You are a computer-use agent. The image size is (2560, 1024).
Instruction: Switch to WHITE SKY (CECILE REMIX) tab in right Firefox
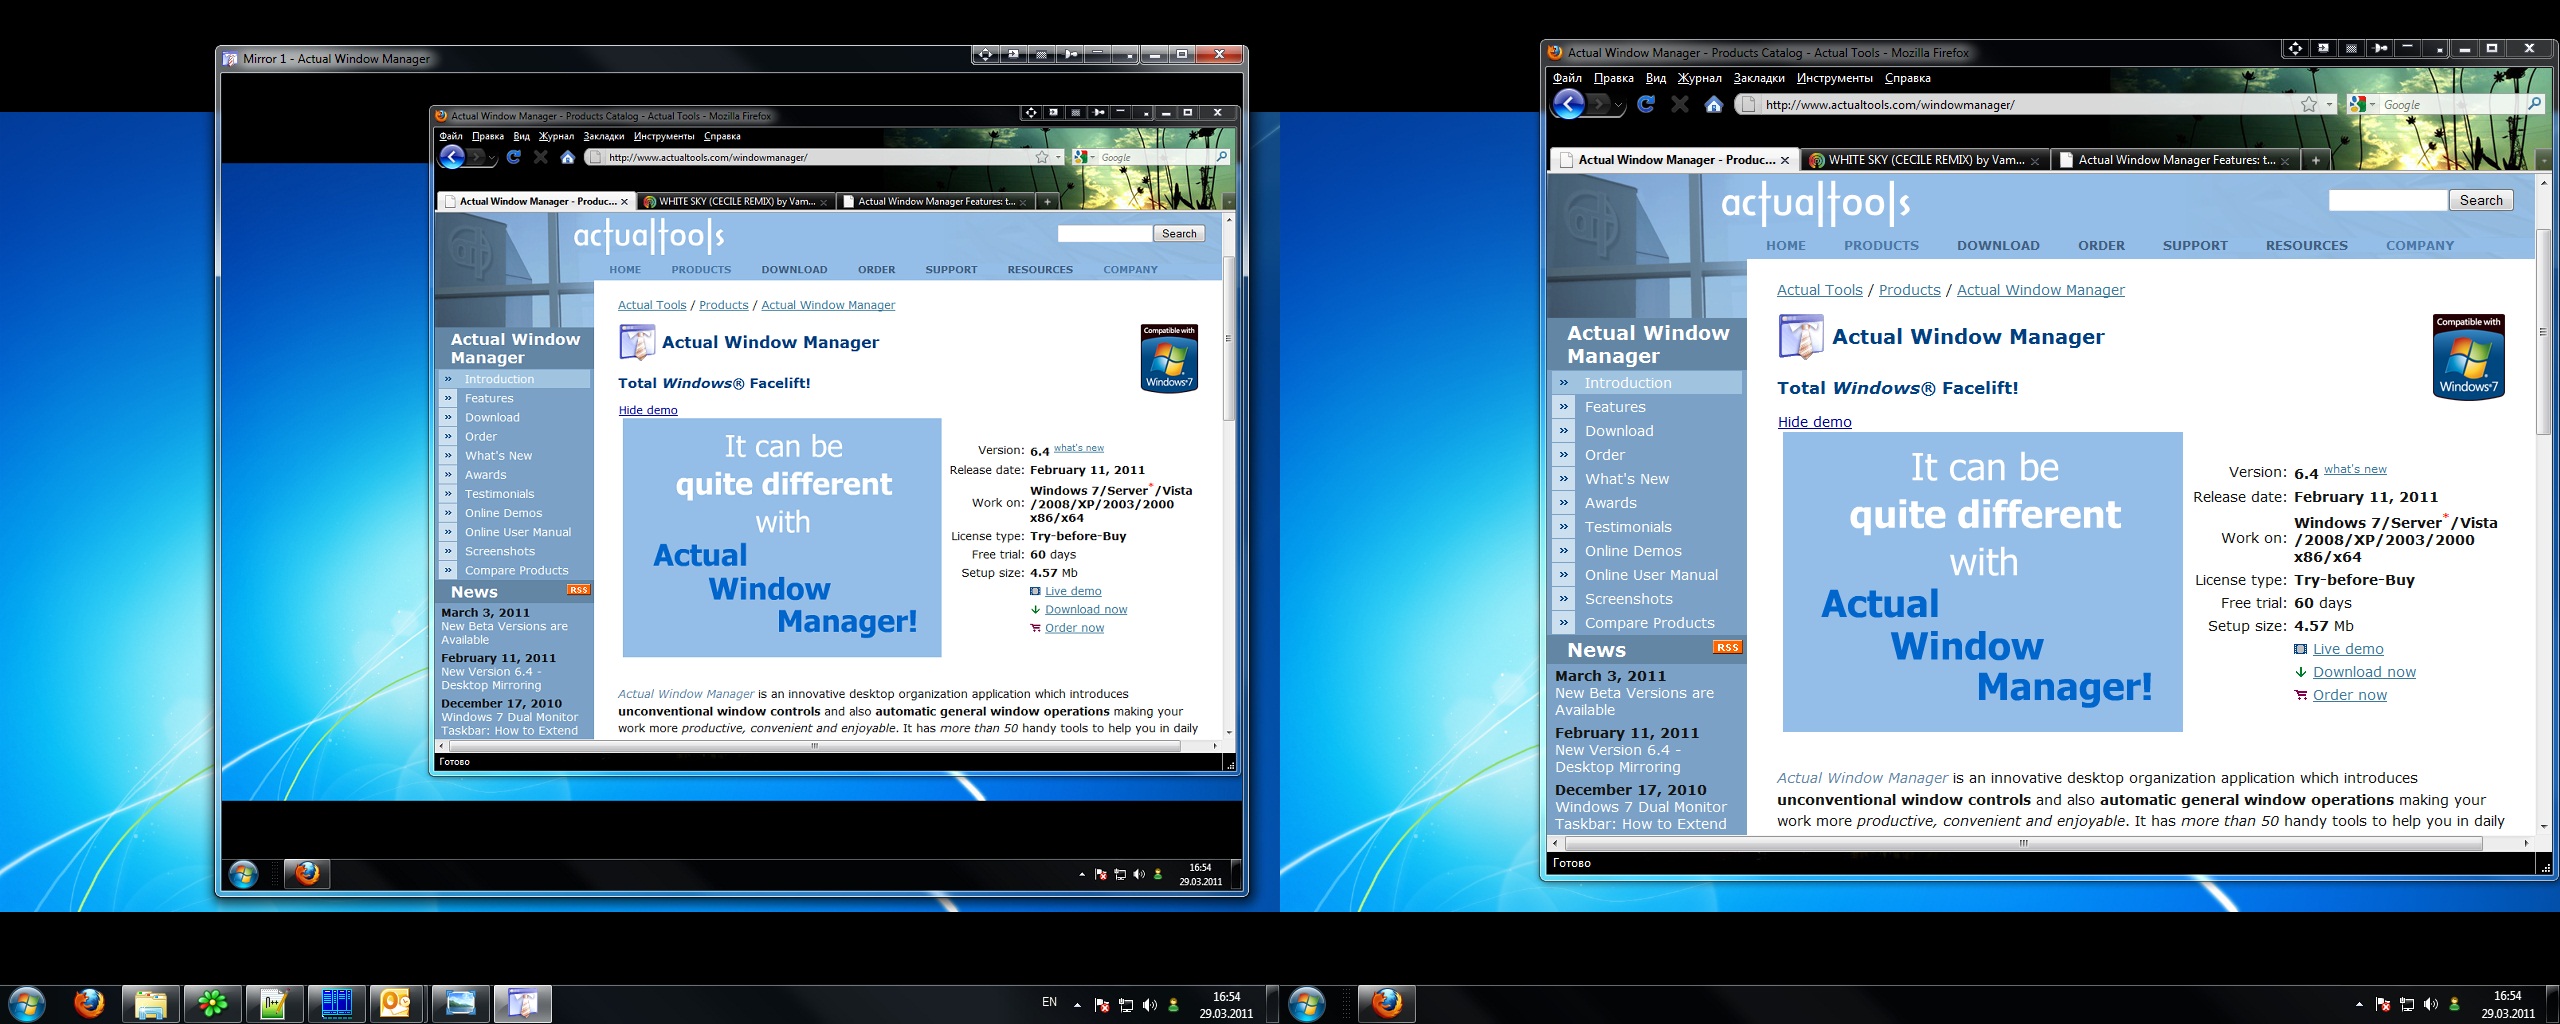coord(1924,160)
